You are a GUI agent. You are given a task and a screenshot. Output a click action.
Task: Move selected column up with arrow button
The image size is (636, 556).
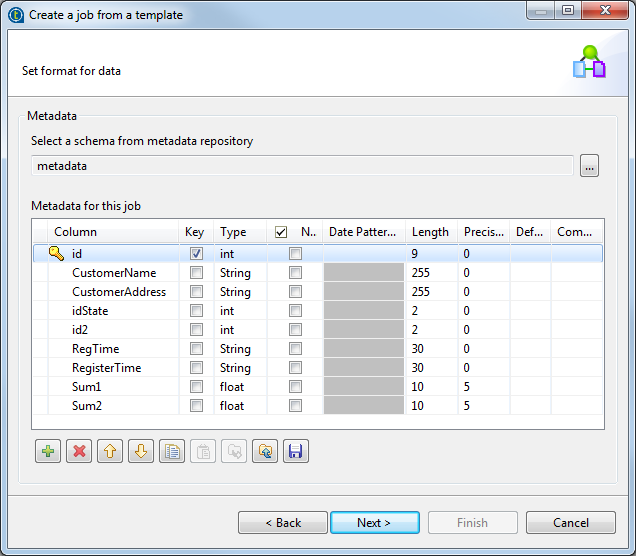[x=109, y=452]
